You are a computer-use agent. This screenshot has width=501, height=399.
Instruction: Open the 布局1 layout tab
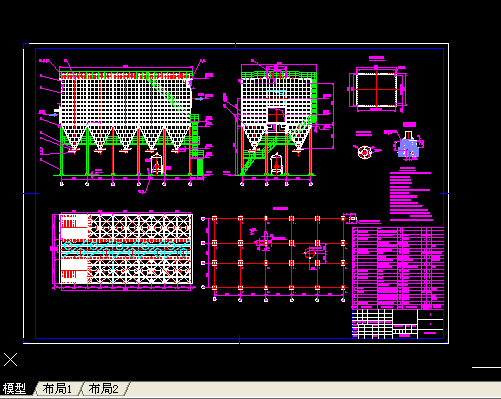coord(57,389)
